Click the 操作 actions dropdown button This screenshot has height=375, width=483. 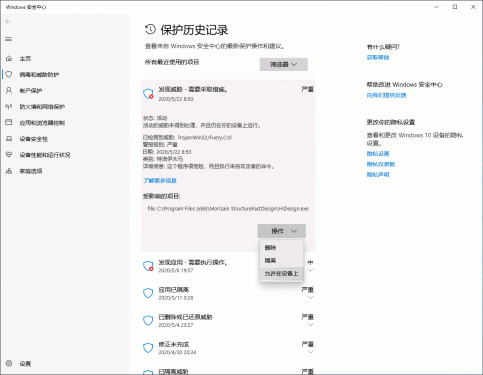click(x=282, y=231)
